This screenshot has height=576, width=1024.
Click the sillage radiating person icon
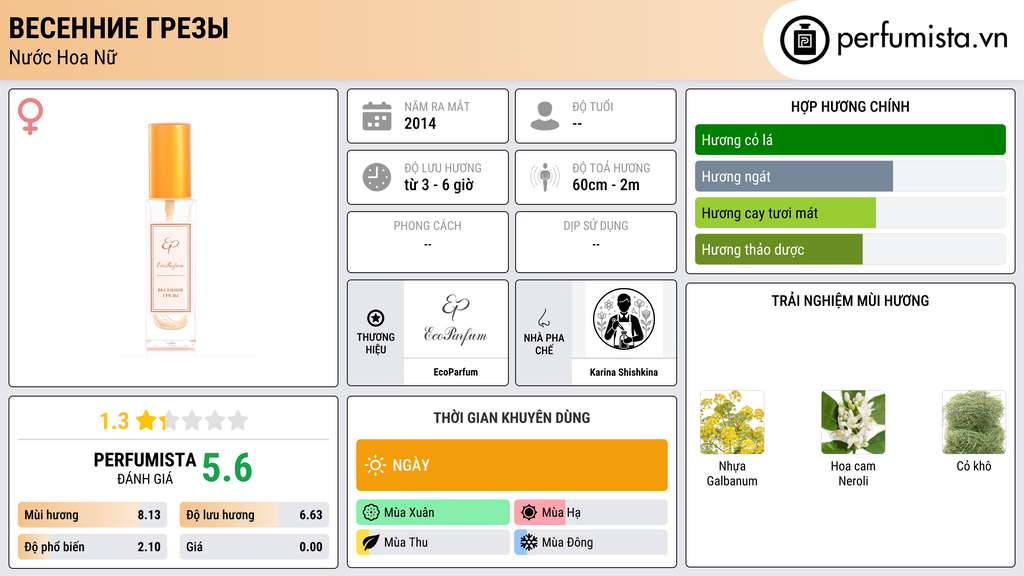(x=545, y=177)
